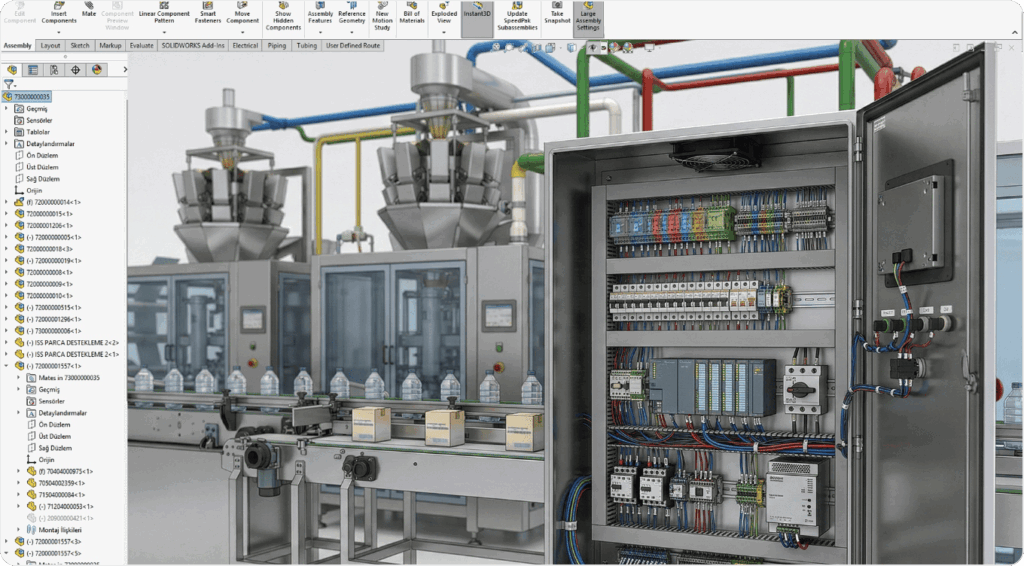
Task: Open Bill of Materials
Action: click(412, 14)
